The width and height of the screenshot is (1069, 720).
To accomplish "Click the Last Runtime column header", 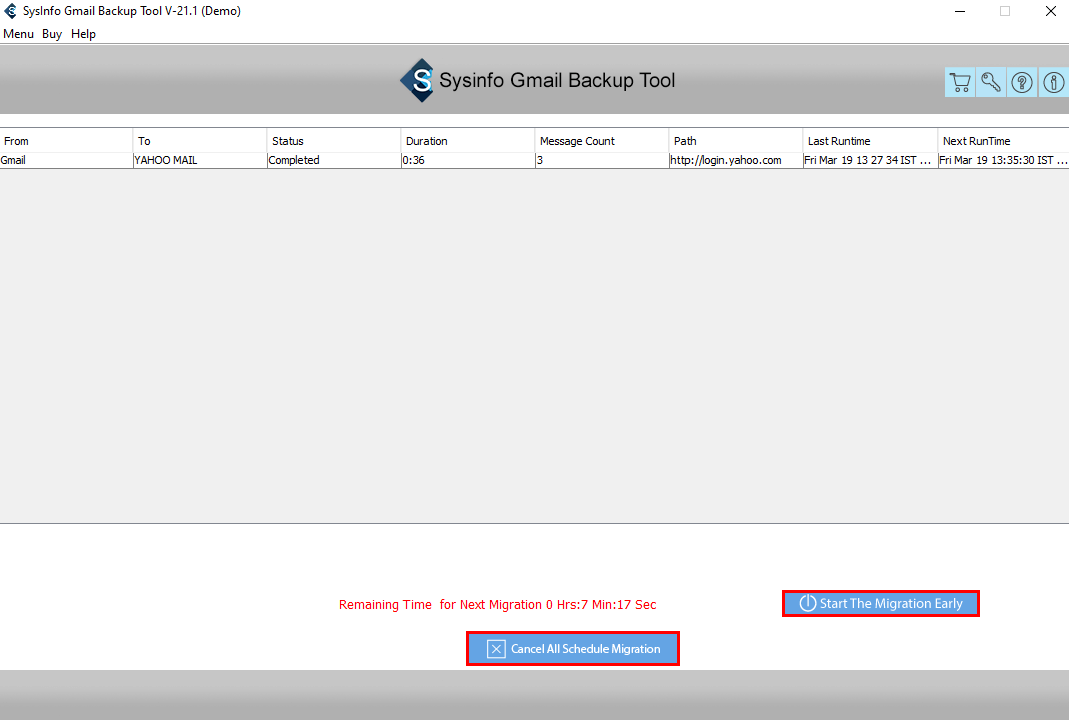I will click(x=871, y=141).
